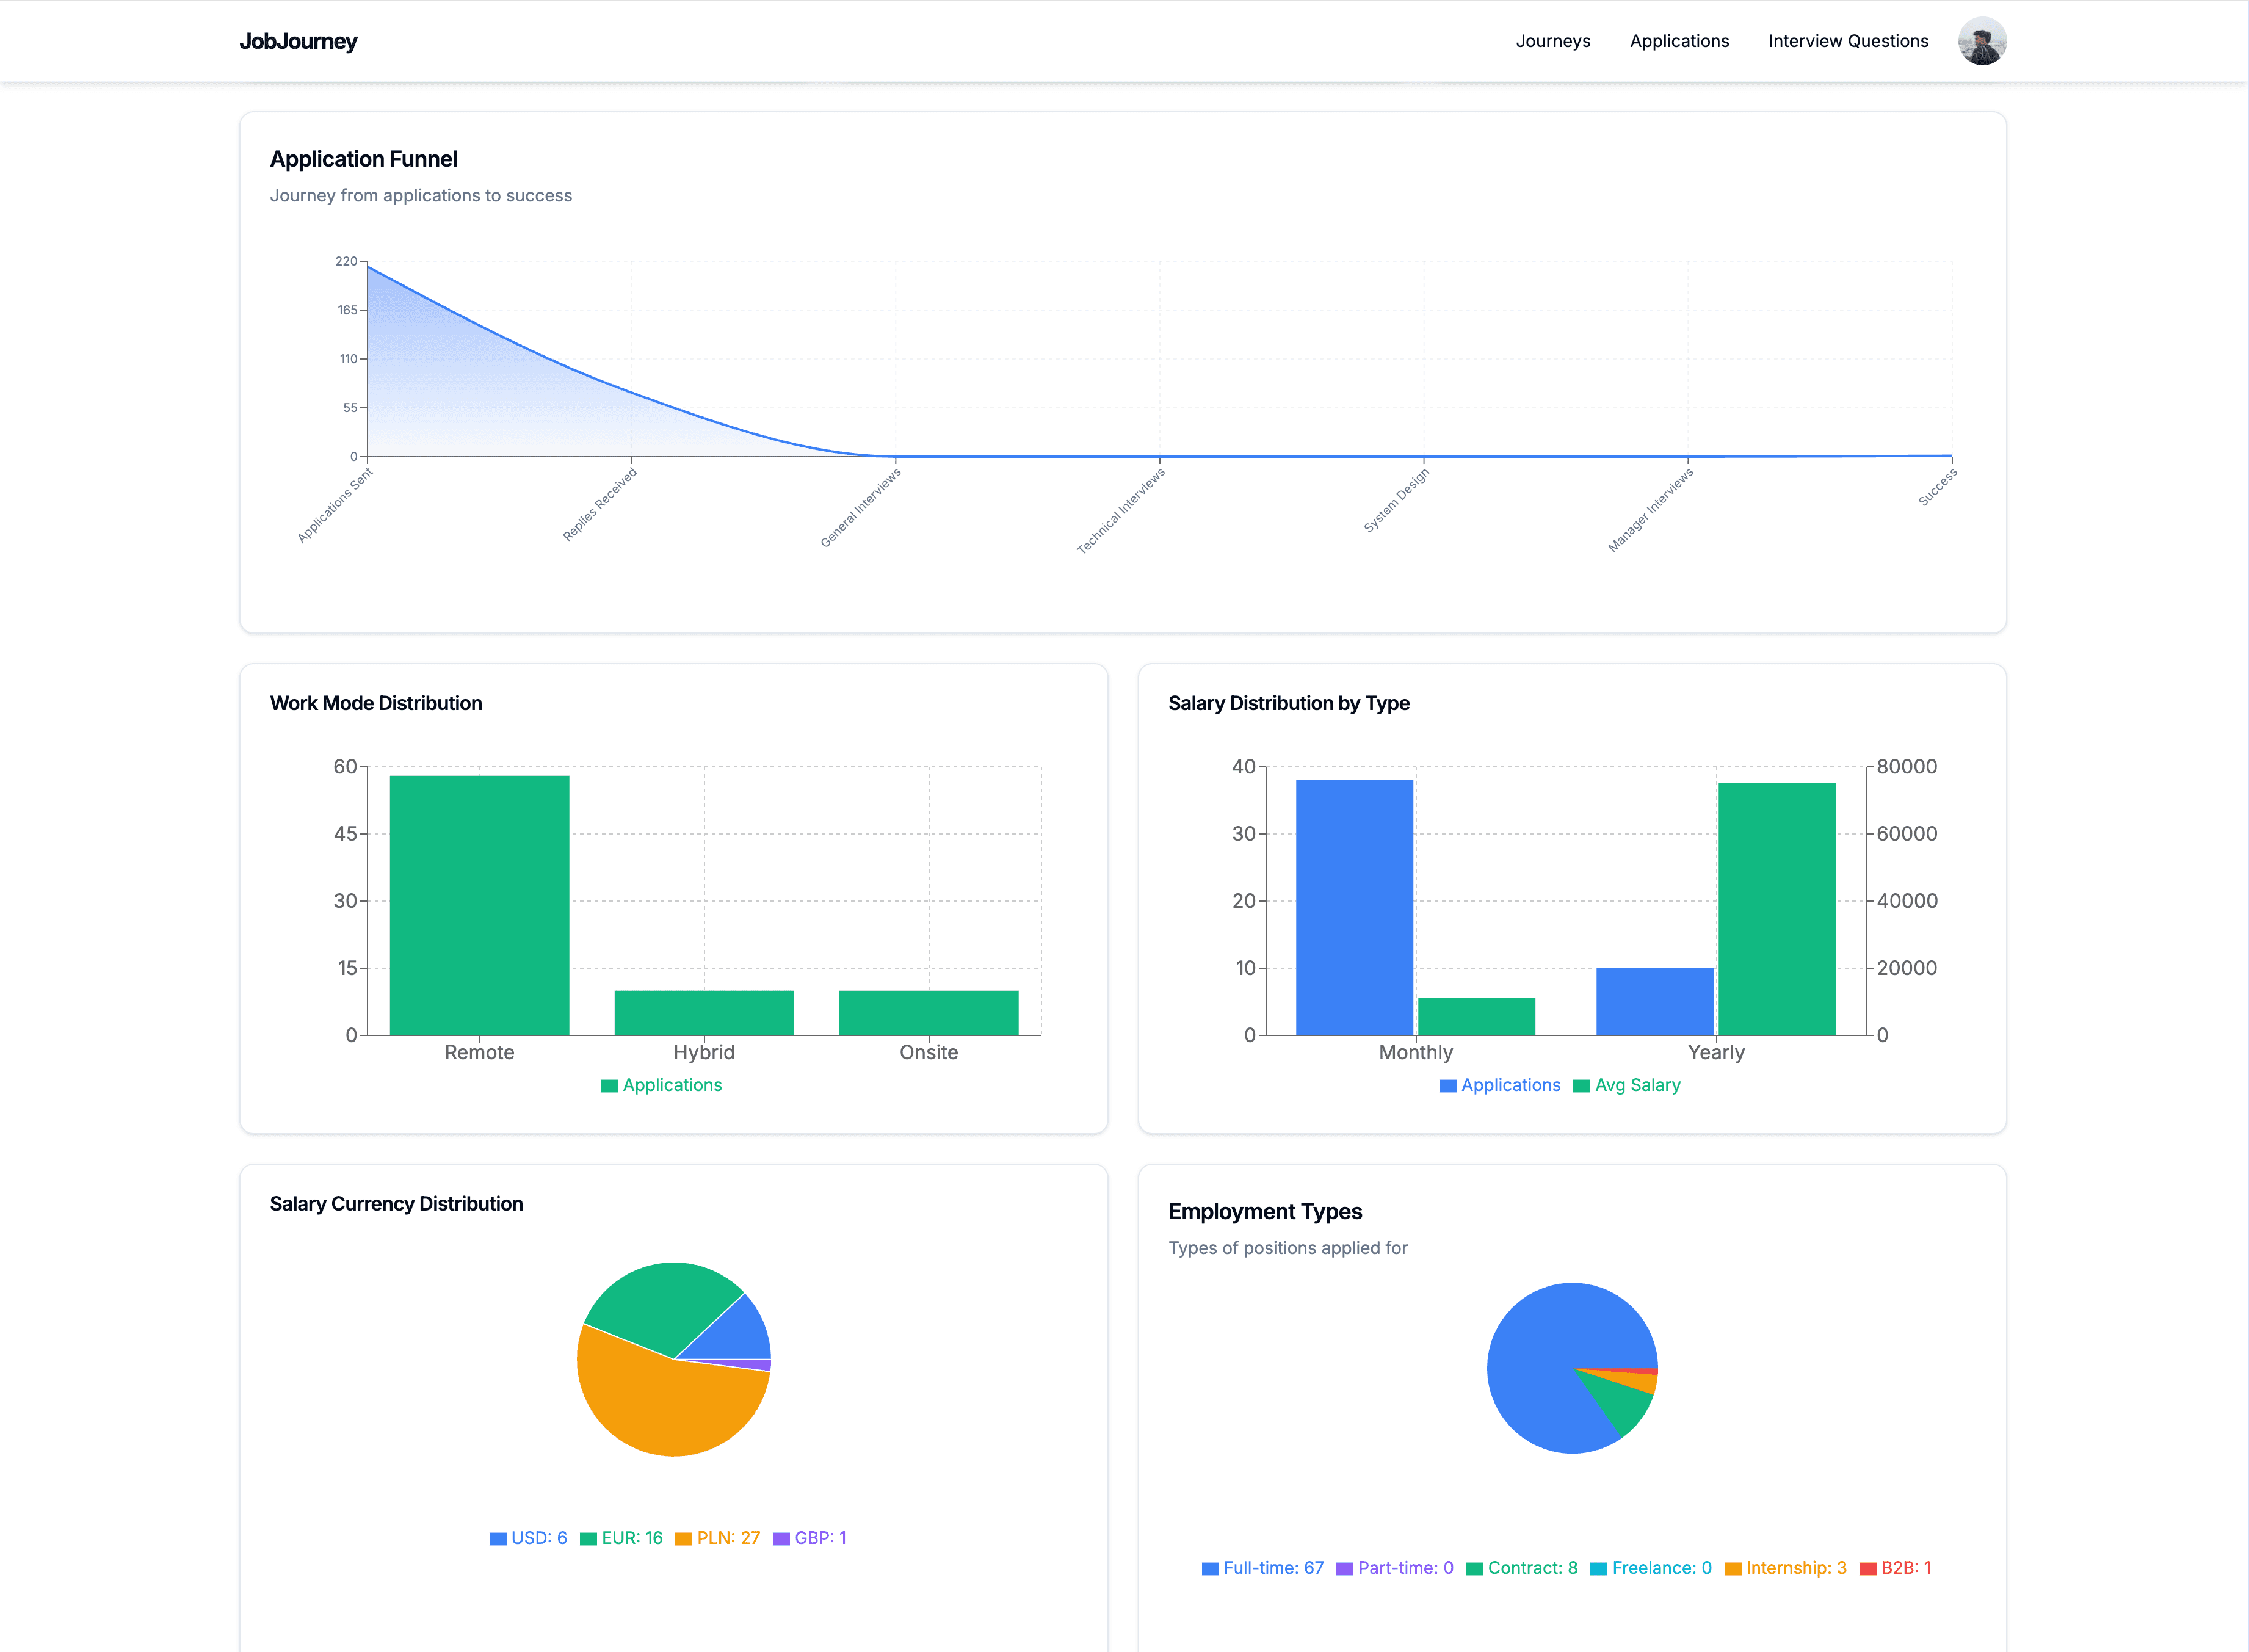The width and height of the screenshot is (2249, 1652).
Task: Open the Journeys page
Action: click(x=1553, y=41)
